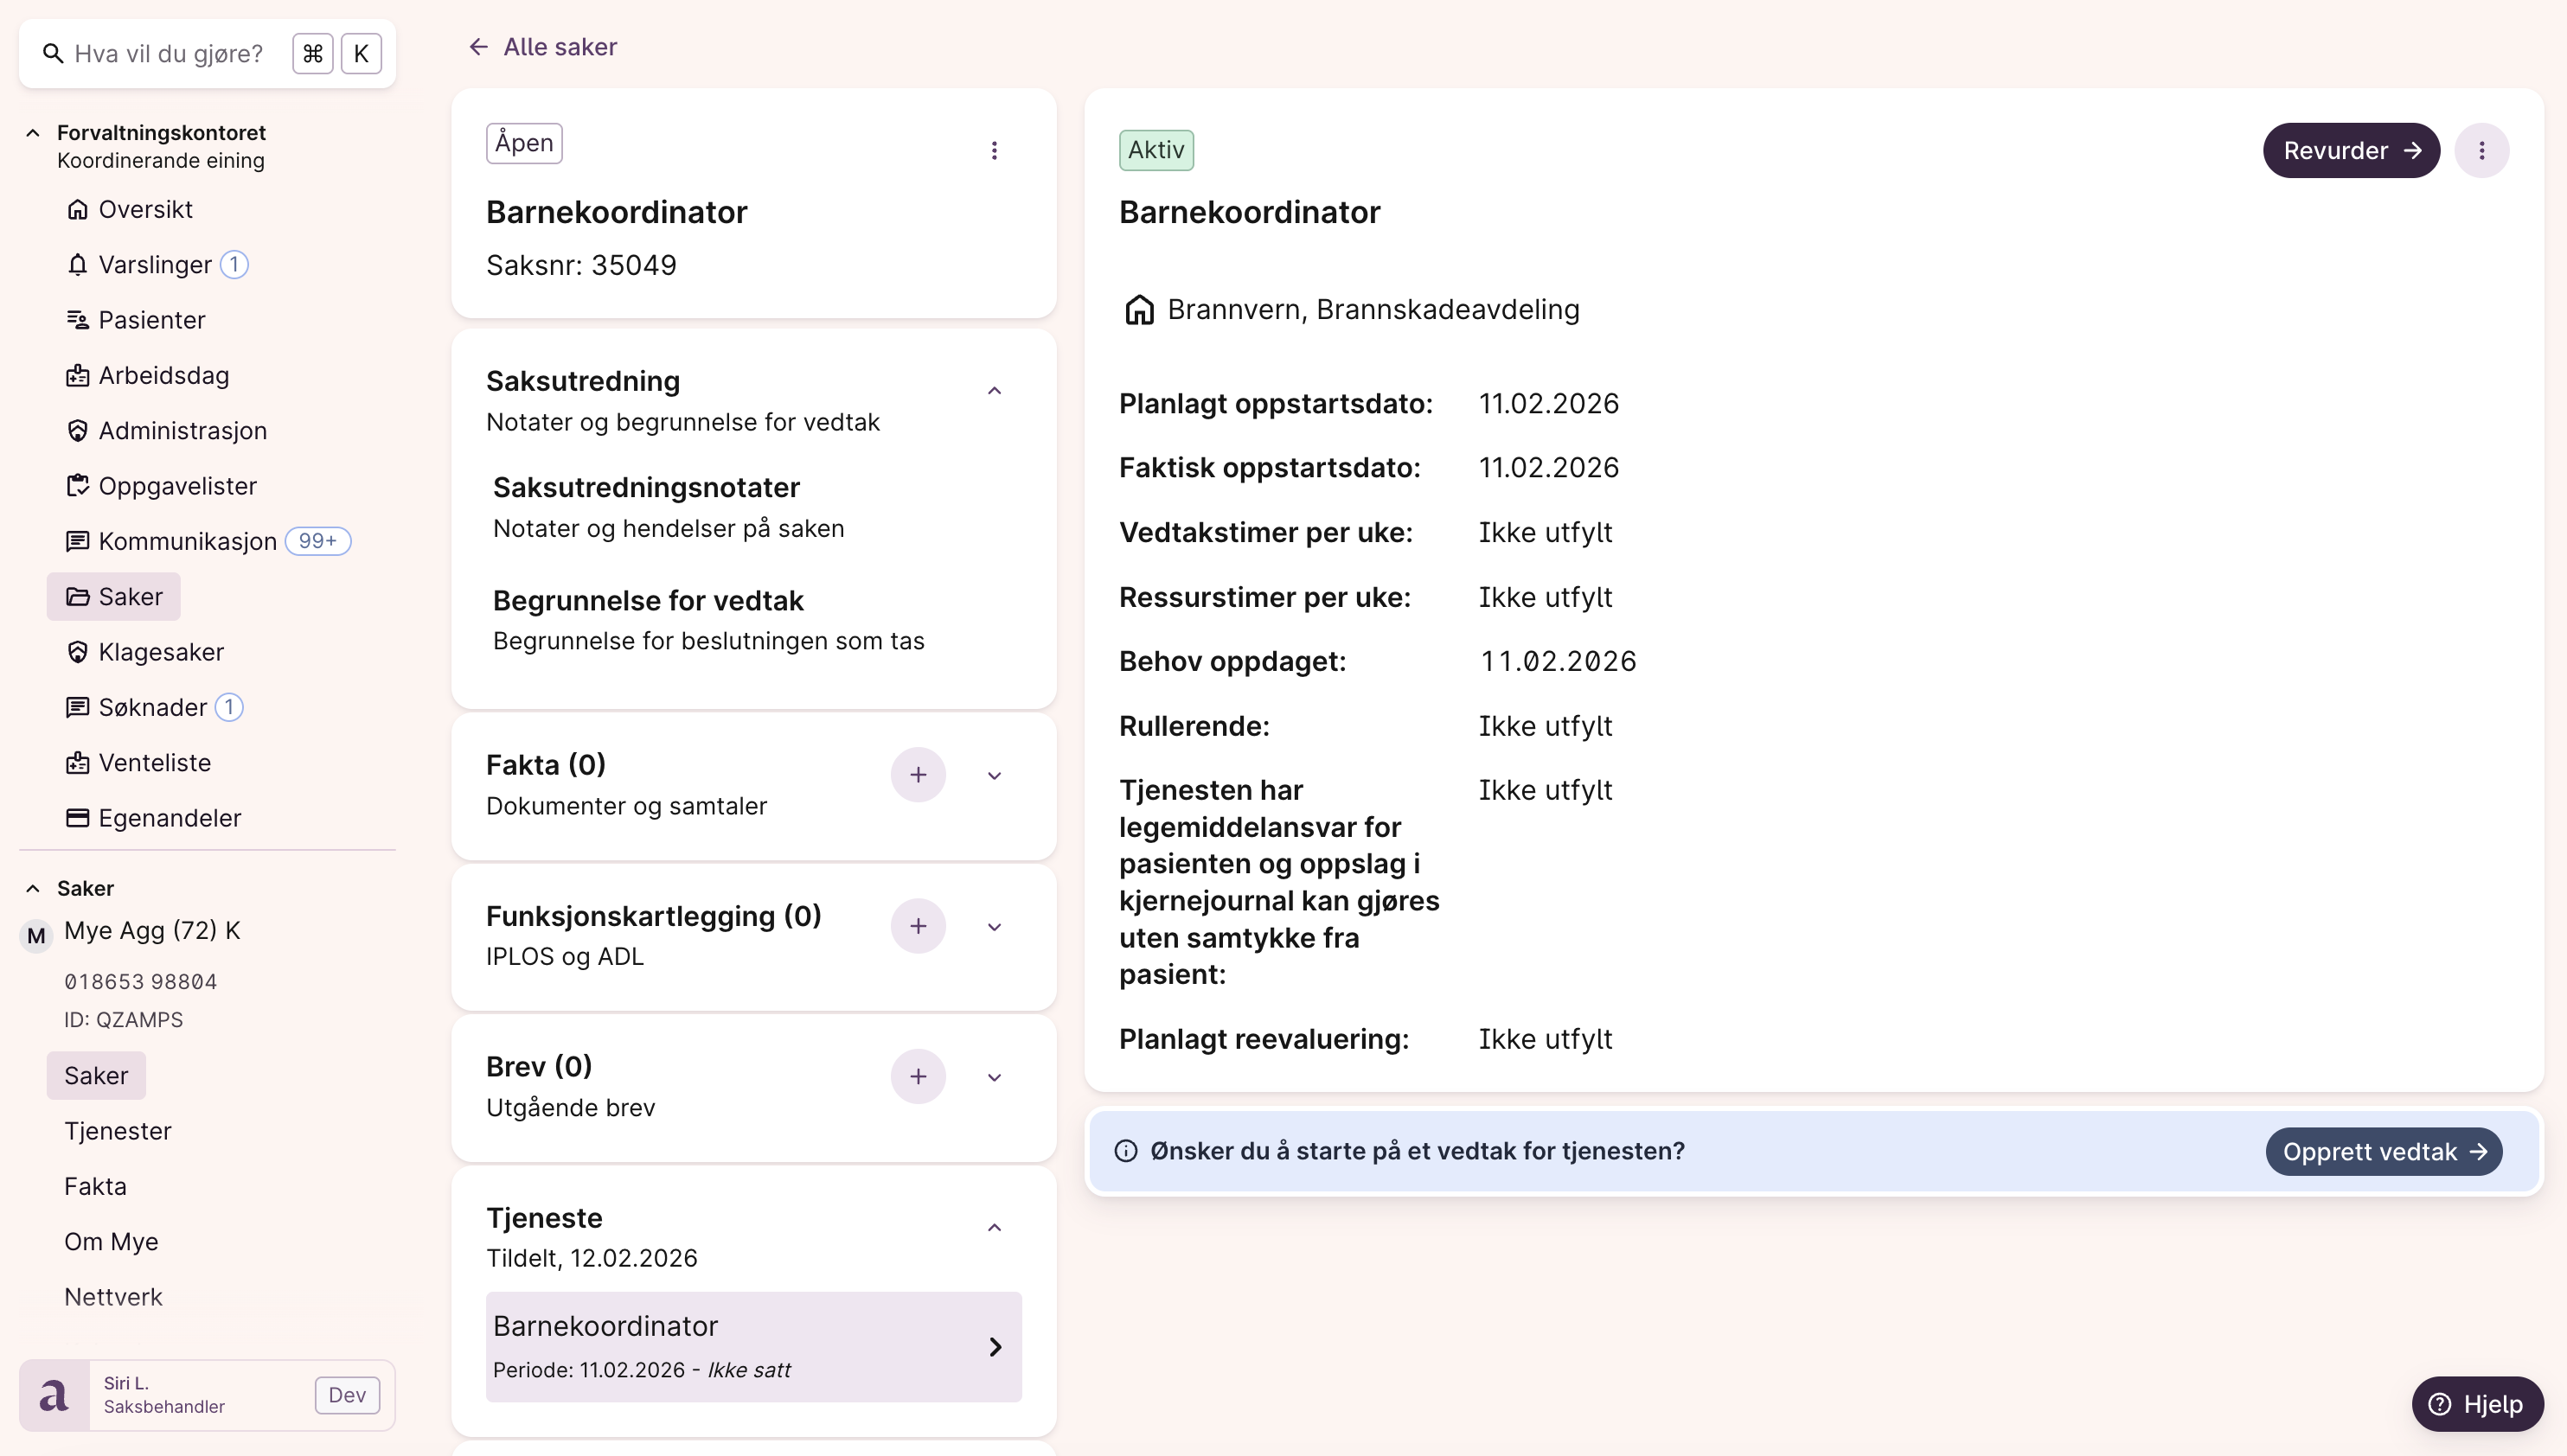The height and width of the screenshot is (1456, 2567).
Task: Click Opprett vedtak button
Action: pos(2383,1152)
